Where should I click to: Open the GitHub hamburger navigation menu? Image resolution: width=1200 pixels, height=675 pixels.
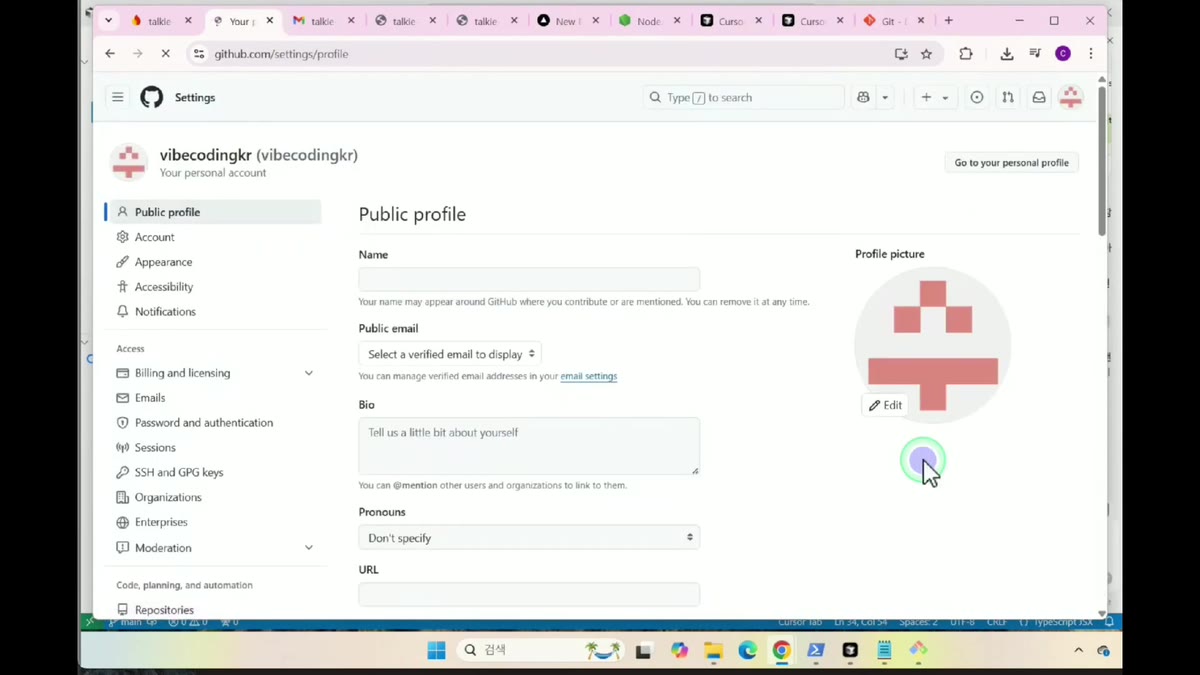pyautogui.click(x=118, y=97)
